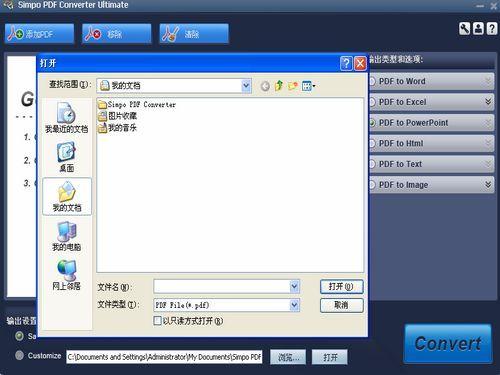The height and width of the screenshot is (375, 500).
Task: Select the Network Places (网上邻居) shortcut
Action: tap(67, 275)
